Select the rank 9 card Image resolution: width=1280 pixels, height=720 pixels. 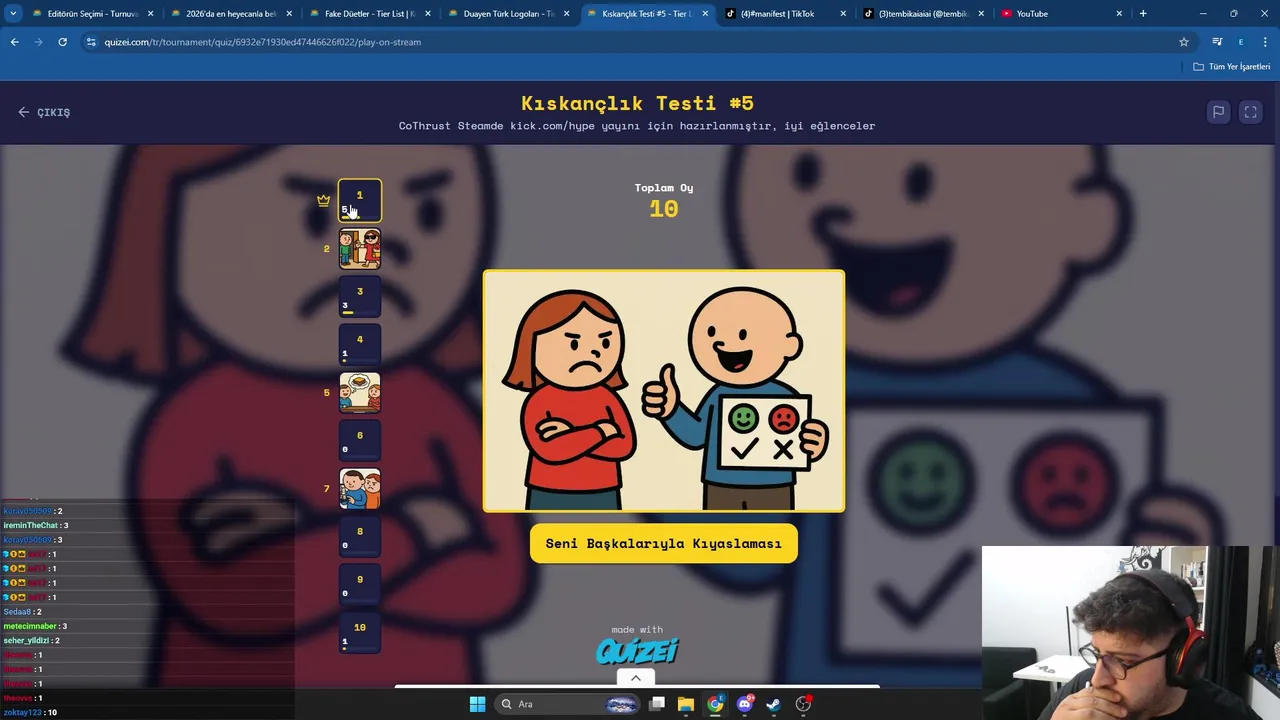360,584
